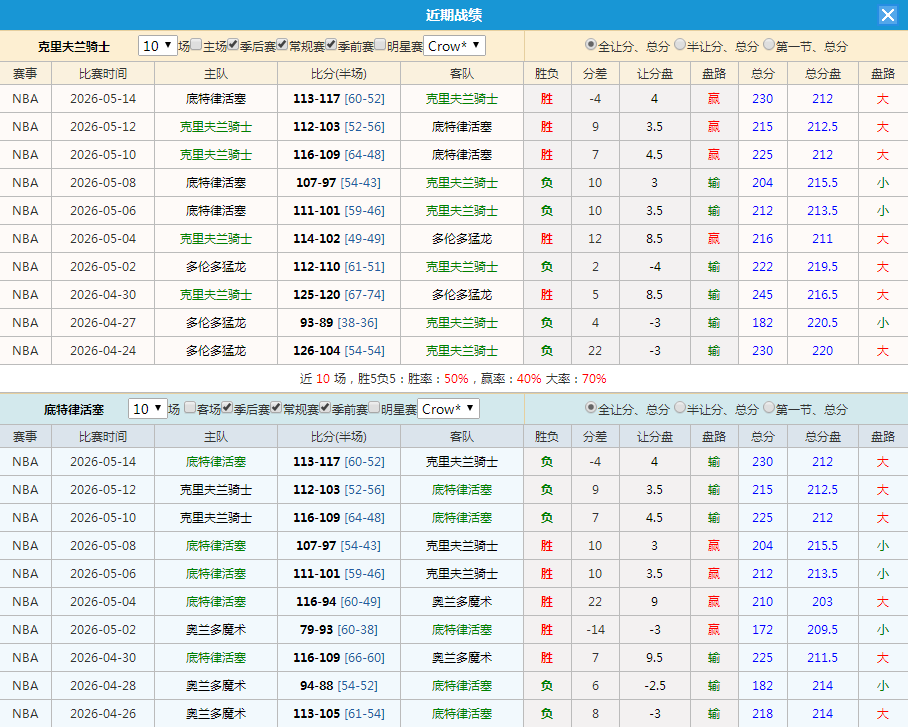Click total line value 209.5
Screen dimensions: 908x727
pos(822,630)
